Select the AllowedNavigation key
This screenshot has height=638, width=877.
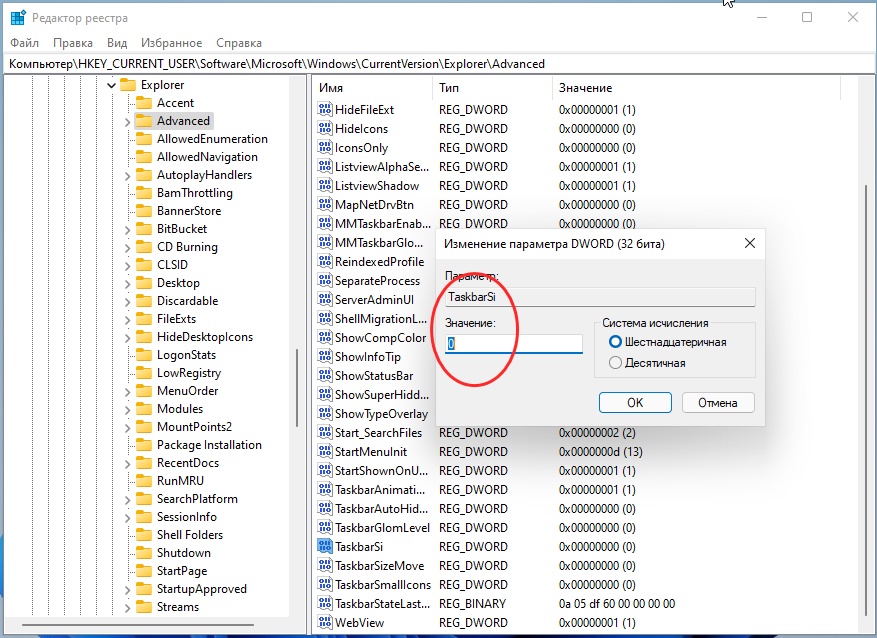point(207,157)
